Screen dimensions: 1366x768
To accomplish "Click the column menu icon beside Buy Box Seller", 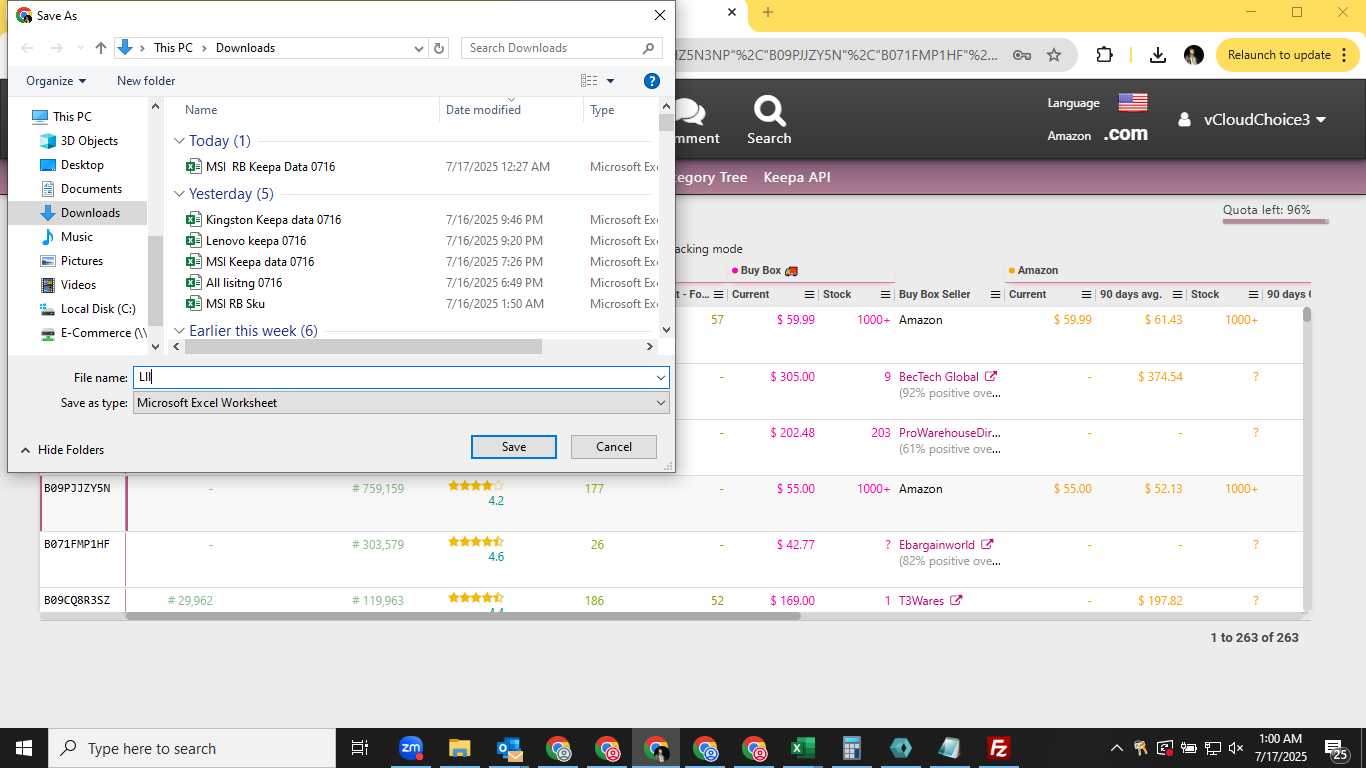I will pyautogui.click(x=994, y=295).
